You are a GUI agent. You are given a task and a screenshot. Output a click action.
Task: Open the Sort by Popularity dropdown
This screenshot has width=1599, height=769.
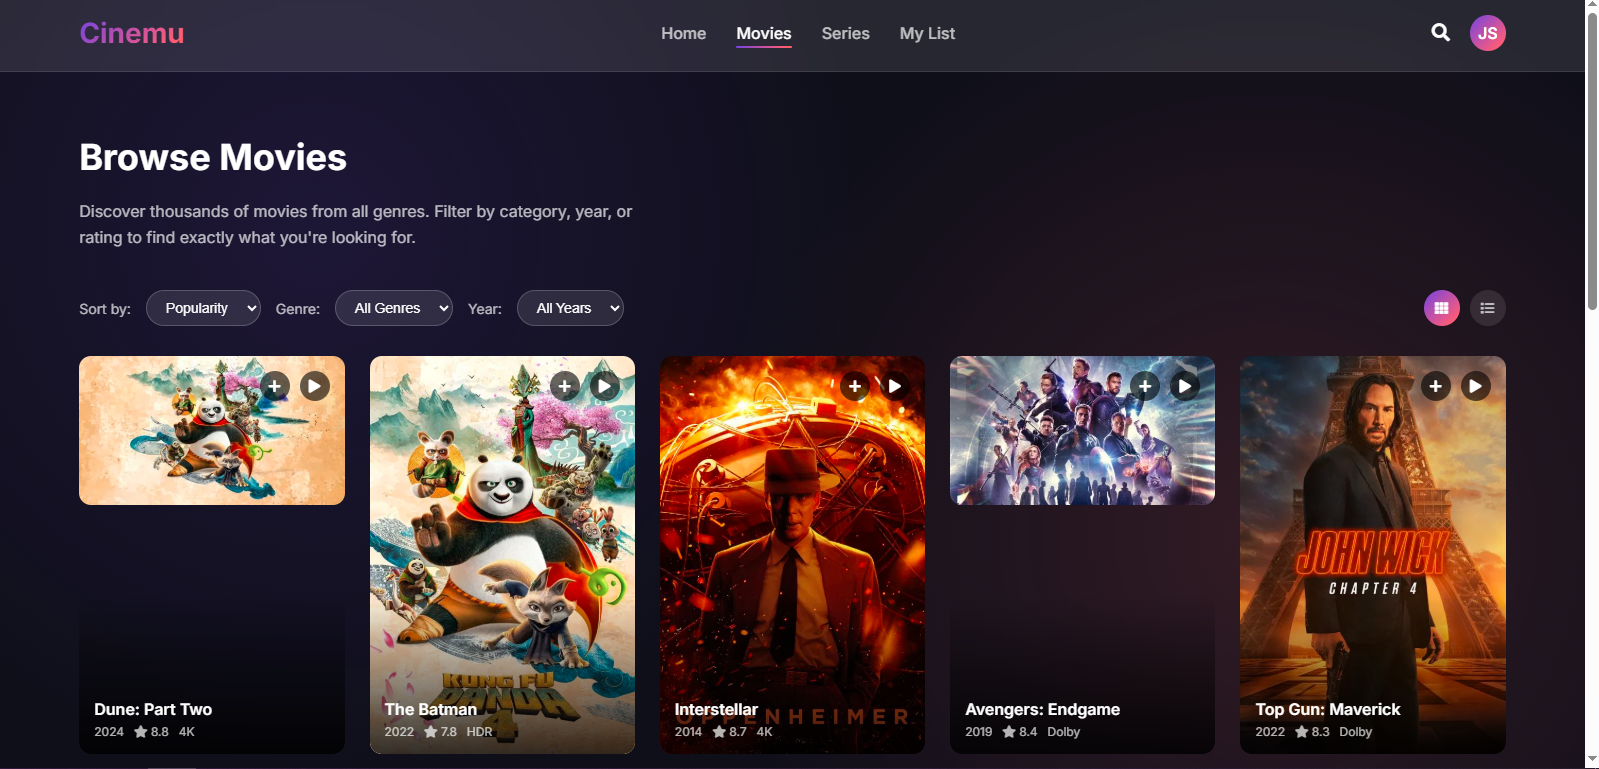pyautogui.click(x=203, y=308)
